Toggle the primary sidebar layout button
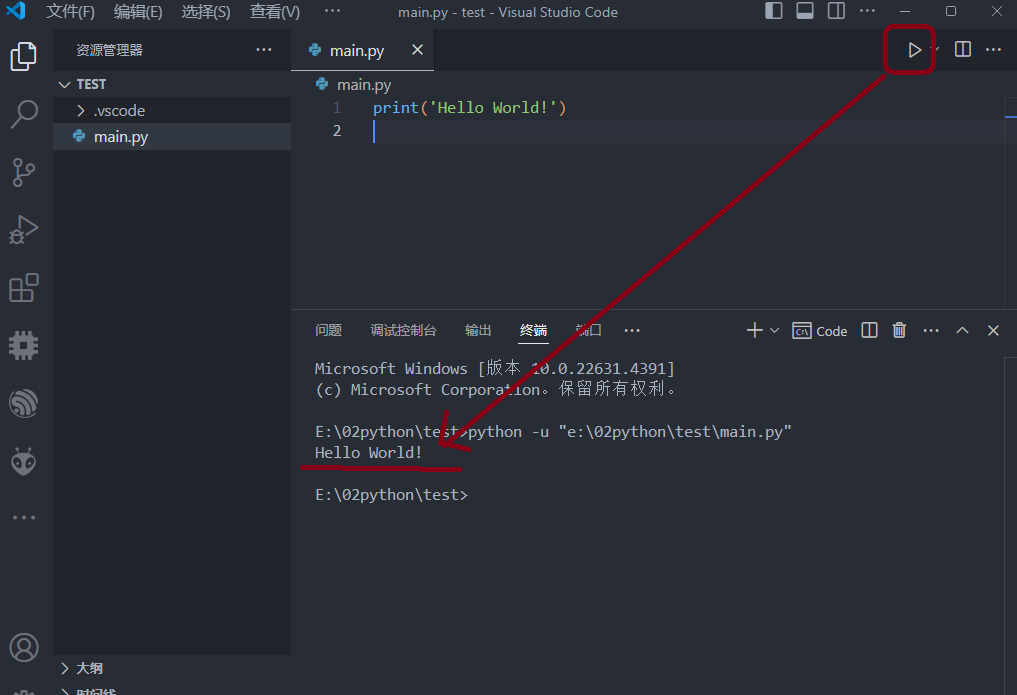 774,12
